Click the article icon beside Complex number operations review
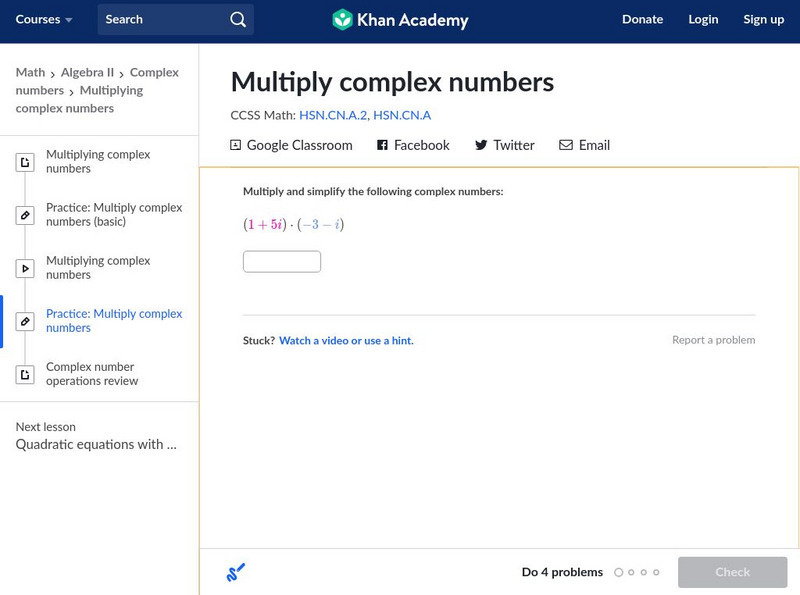Image resolution: width=800 pixels, height=595 pixels. [x=25, y=374]
